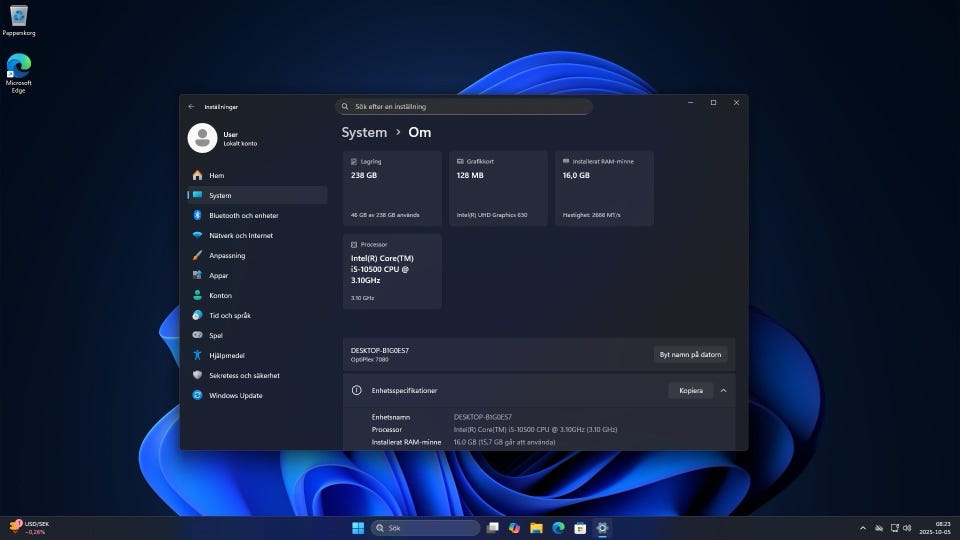The image size is (960, 540).
Task: Open the Lagring storage card
Action: click(391, 188)
